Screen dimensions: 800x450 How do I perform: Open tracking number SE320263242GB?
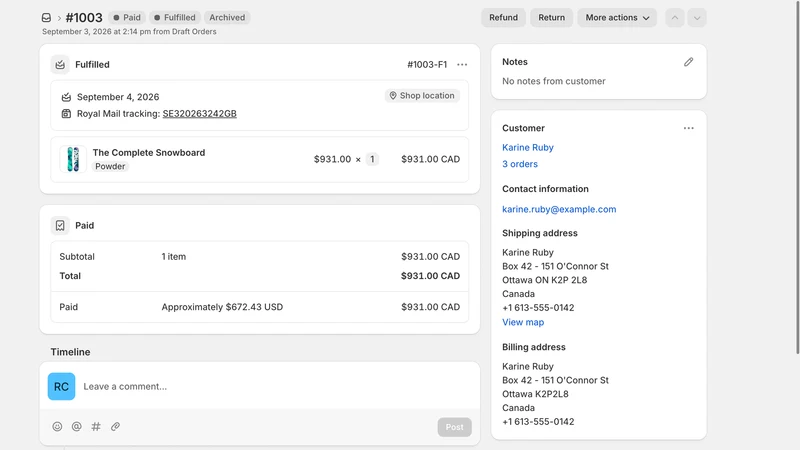click(199, 114)
